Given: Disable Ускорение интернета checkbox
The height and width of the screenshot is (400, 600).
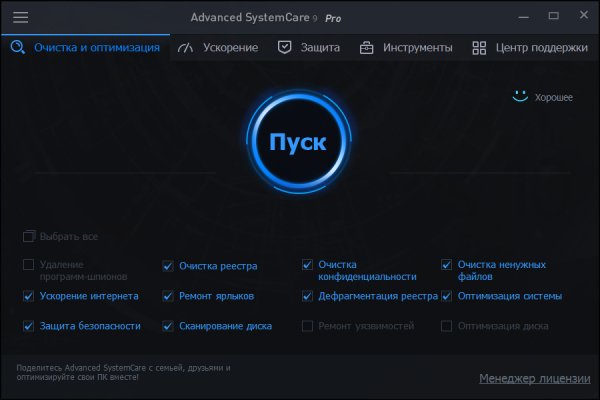Looking at the screenshot, I should tap(28, 296).
